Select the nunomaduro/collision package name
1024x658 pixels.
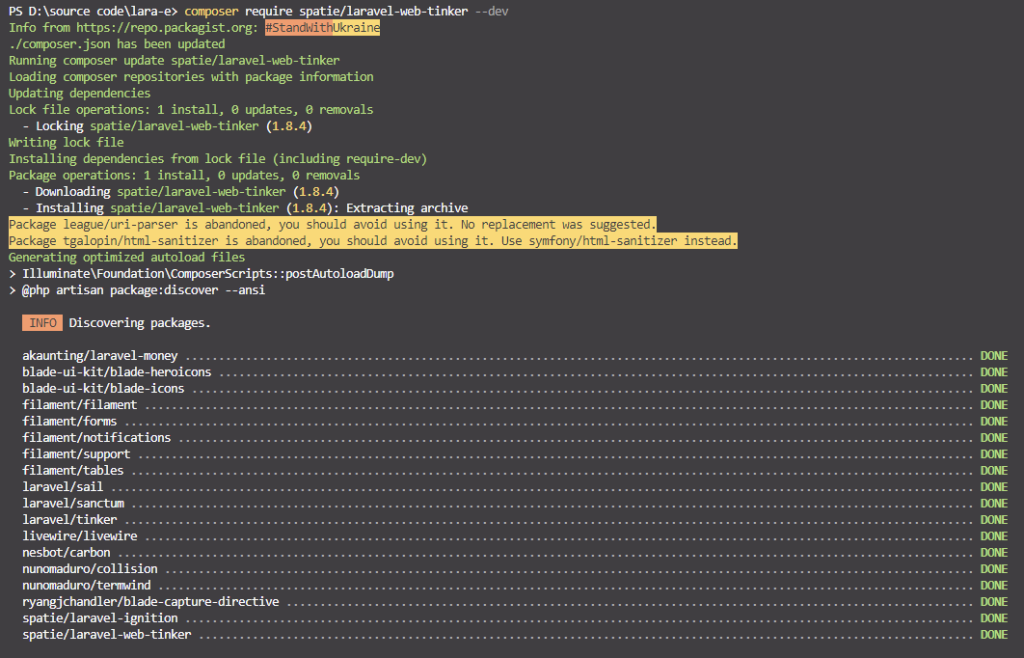click(x=89, y=568)
